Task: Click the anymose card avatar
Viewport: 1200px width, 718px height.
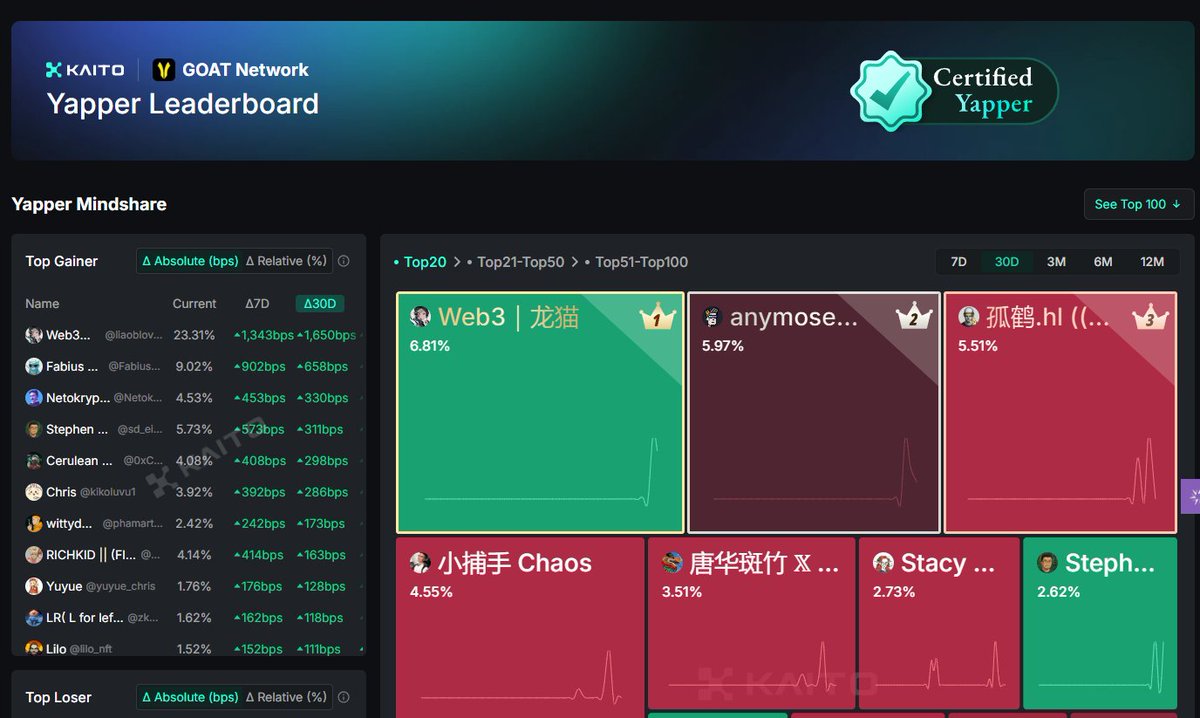Action: [x=712, y=317]
